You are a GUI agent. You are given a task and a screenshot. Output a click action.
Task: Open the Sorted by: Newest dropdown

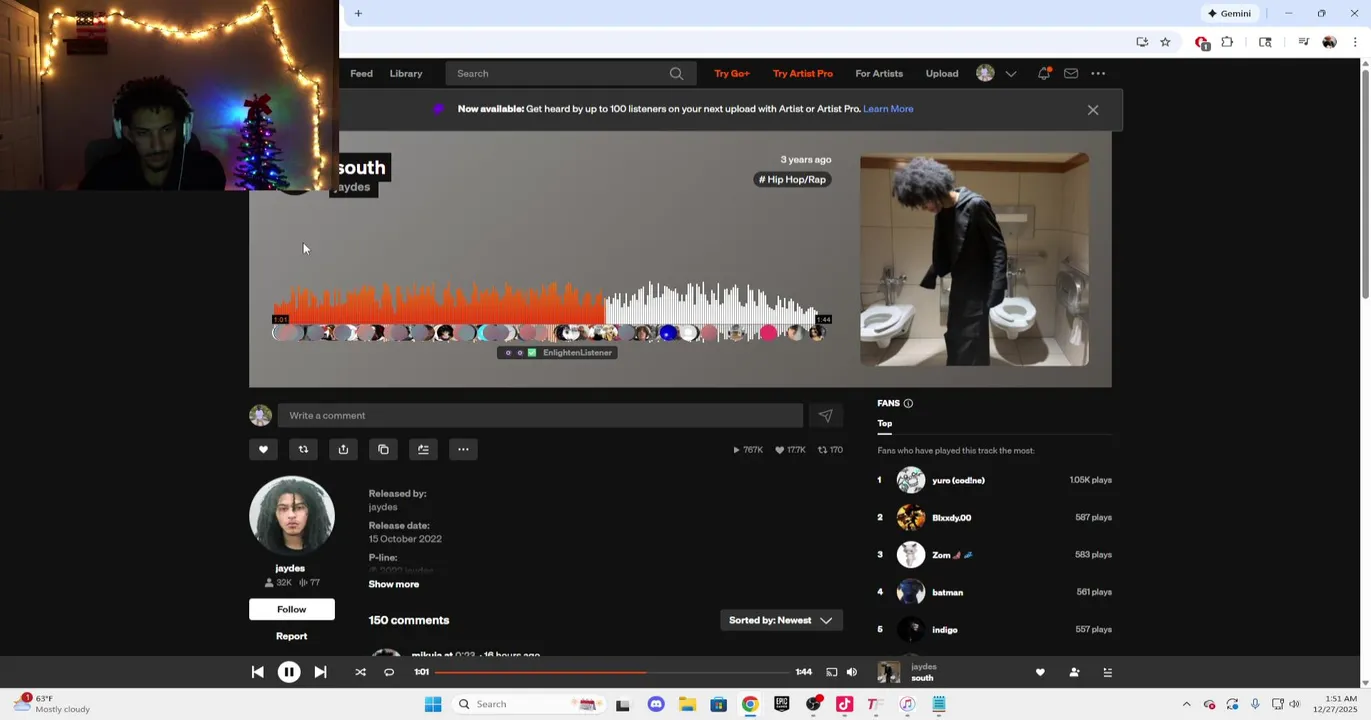pyautogui.click(x=781, y=620)
